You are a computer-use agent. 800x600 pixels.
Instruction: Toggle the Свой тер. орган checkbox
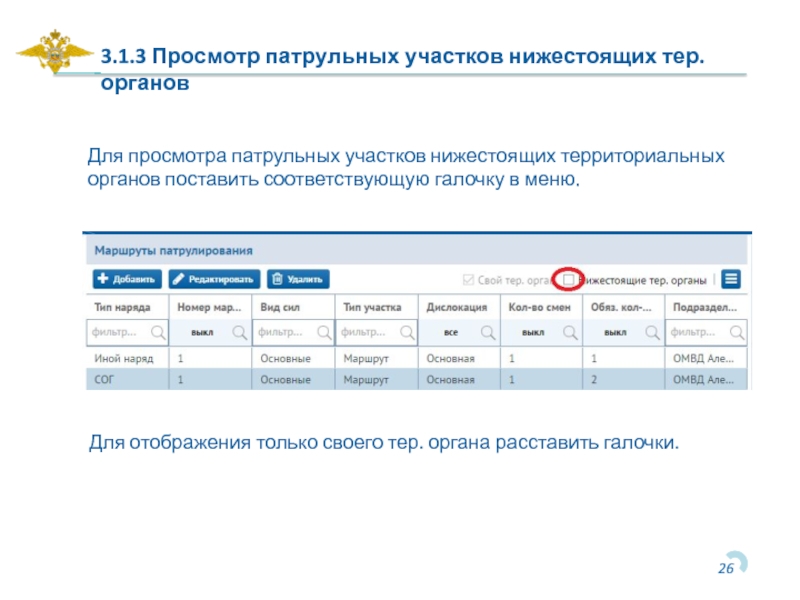[x=468, y=280]
